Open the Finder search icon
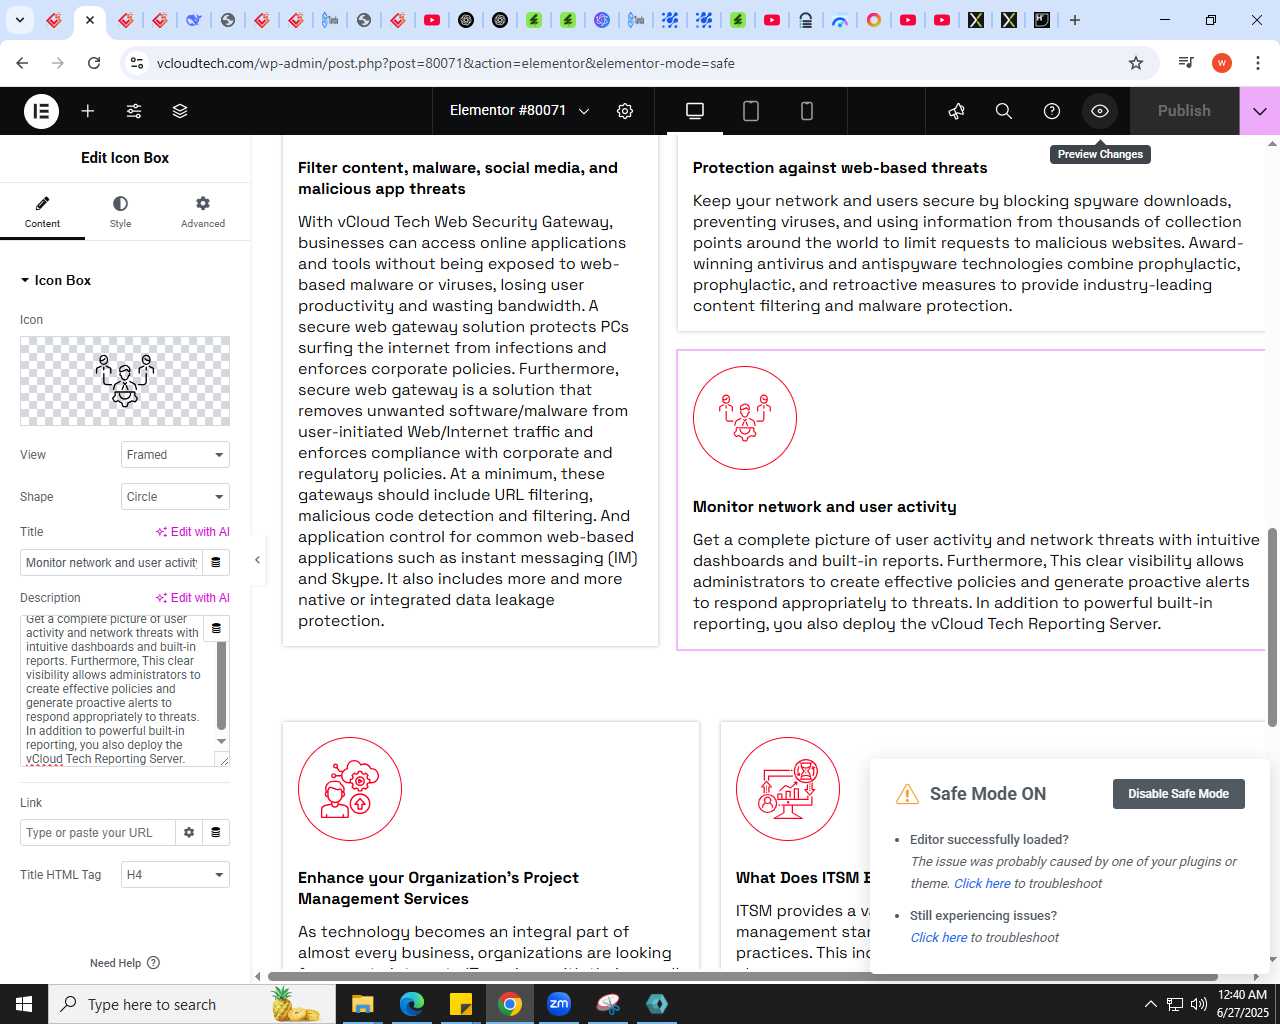 tap(1004, 111)
